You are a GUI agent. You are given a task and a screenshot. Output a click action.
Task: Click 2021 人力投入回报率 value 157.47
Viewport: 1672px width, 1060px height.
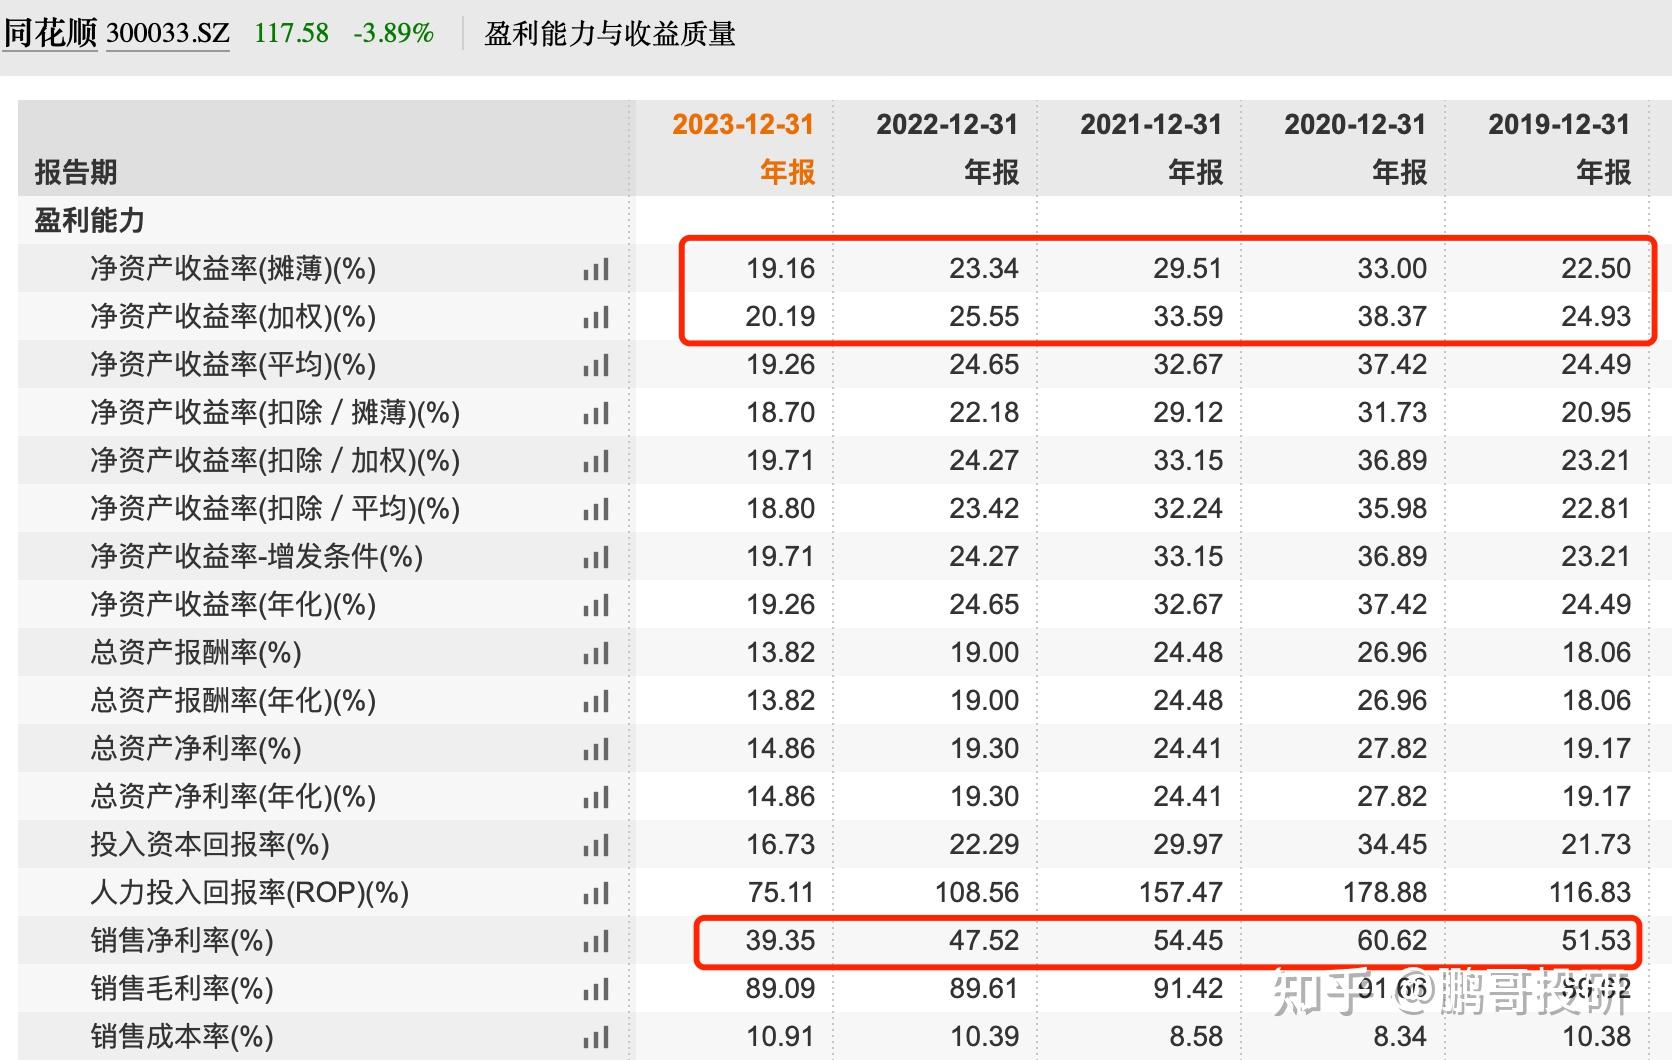1181,893
